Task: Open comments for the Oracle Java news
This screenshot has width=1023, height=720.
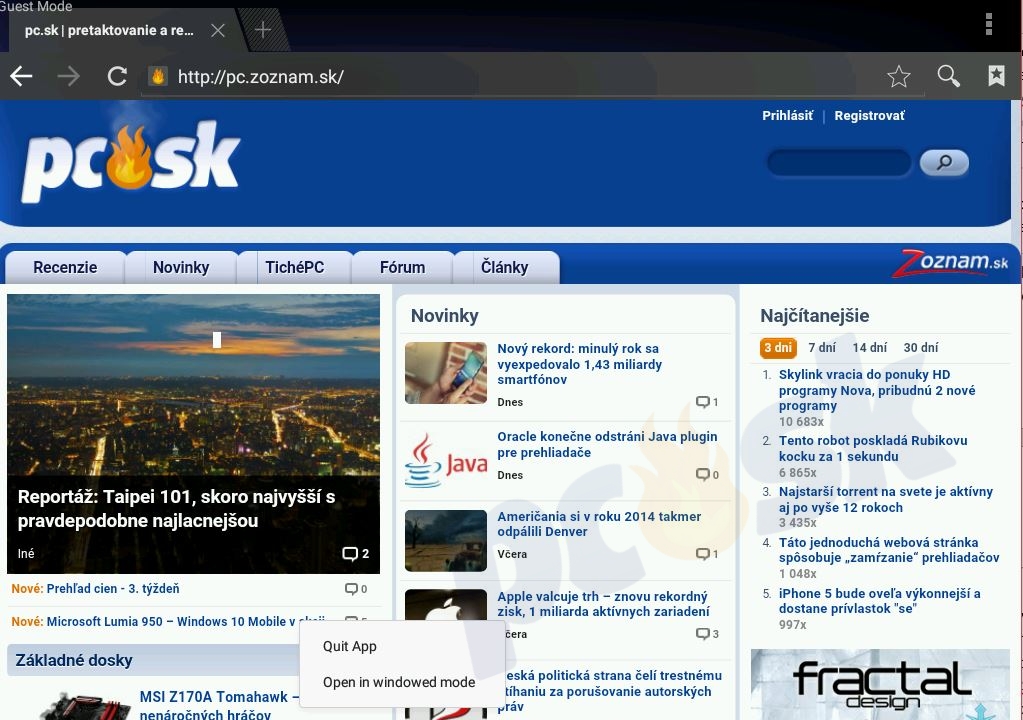Action: click(x=707, y=475)
